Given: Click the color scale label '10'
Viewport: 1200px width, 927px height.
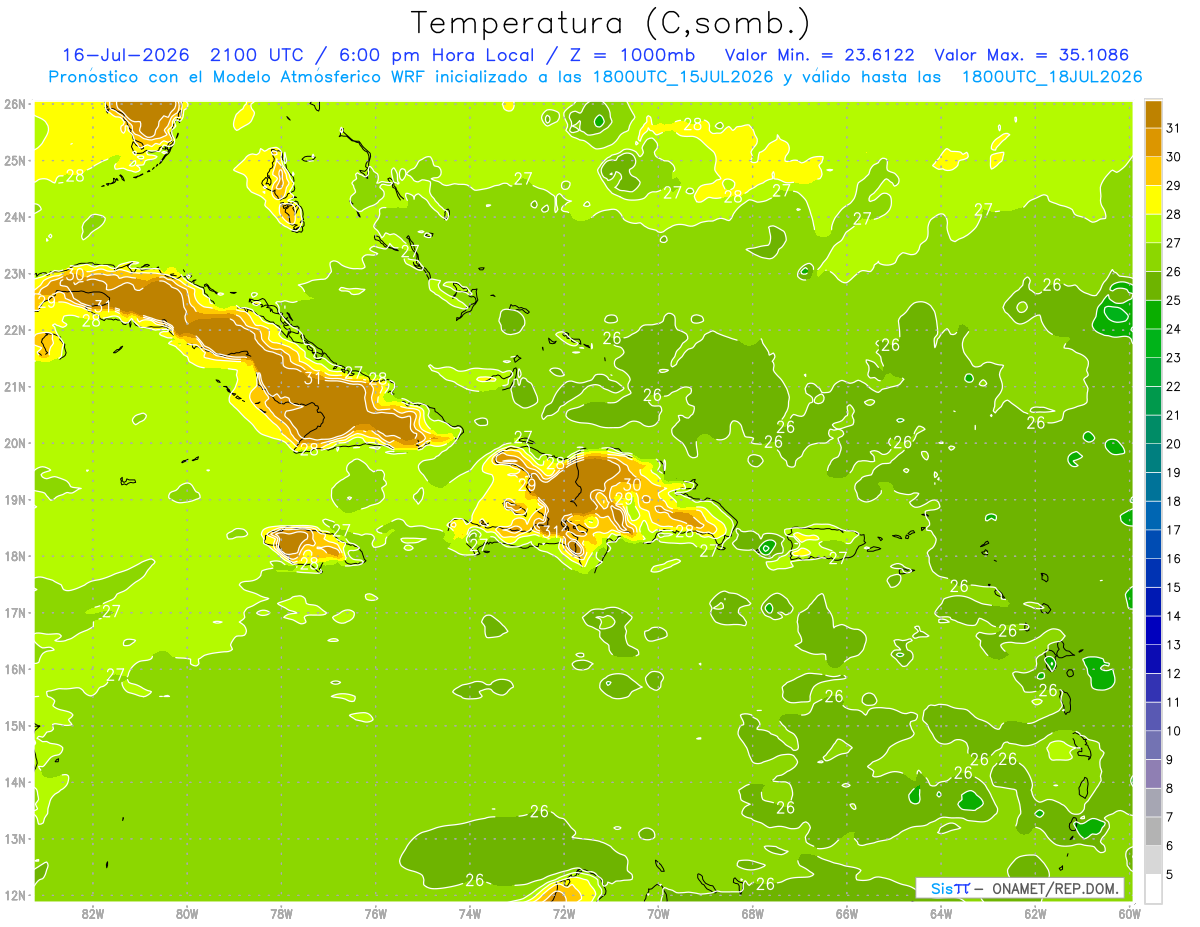Looking at the screenshot, I should tap(1173, 731).
